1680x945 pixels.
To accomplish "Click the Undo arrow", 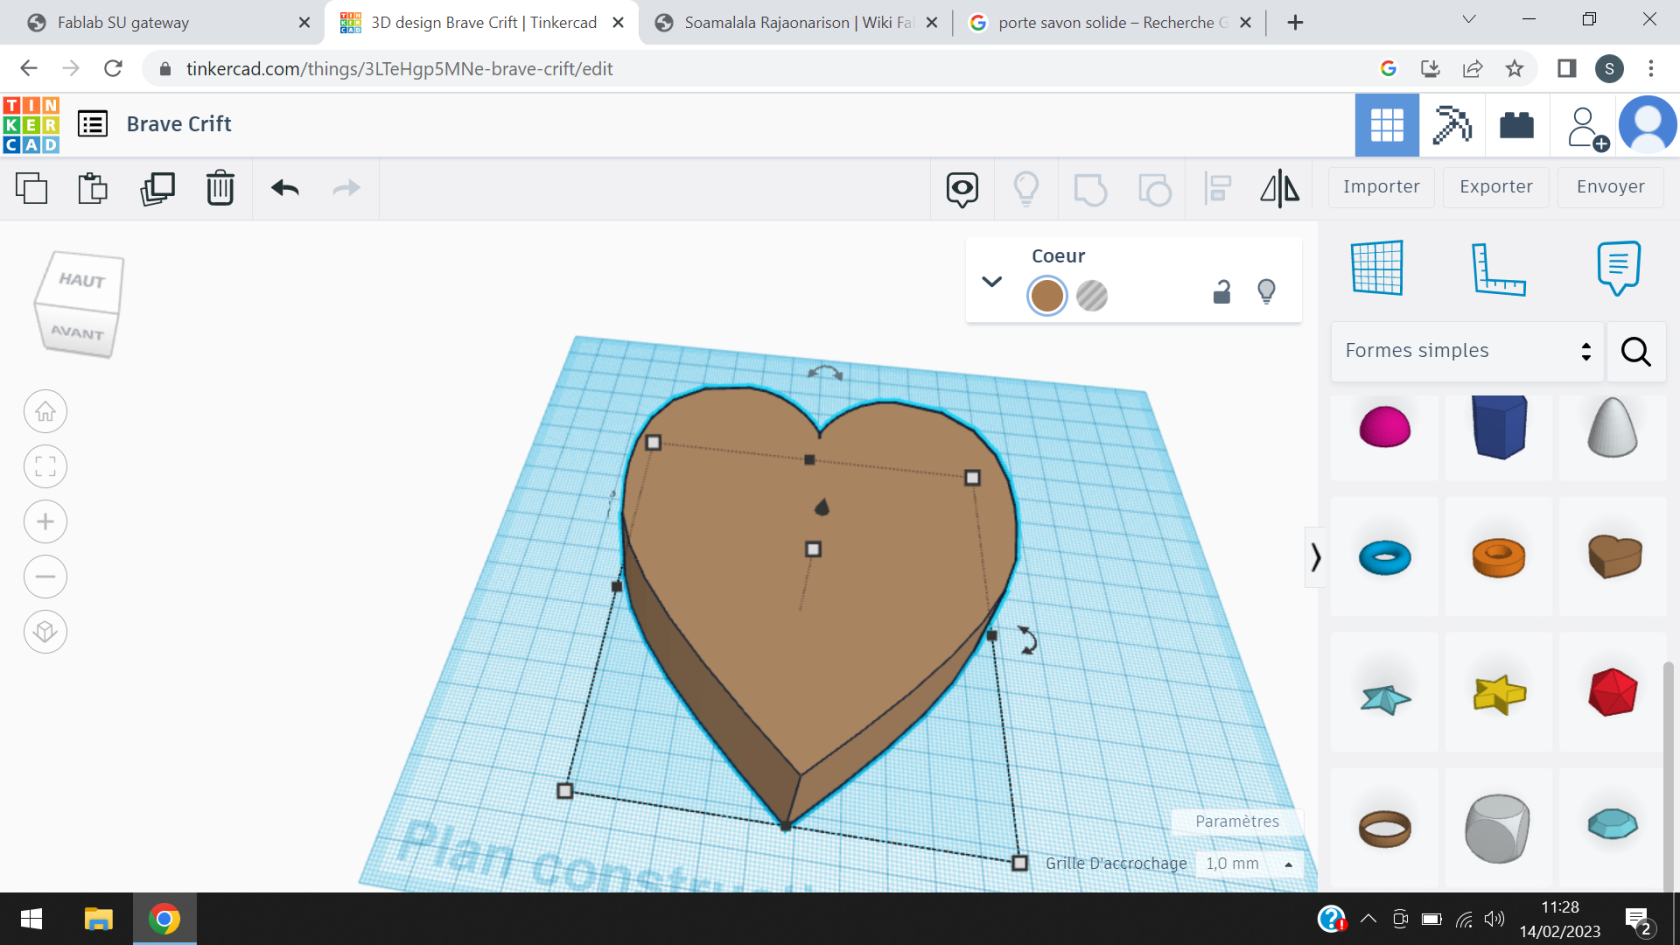I will 285,188.
